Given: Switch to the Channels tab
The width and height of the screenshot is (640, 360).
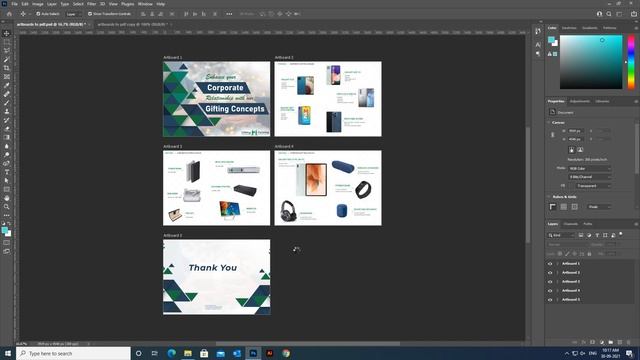Looking at the screenshot, I should click(571, 224).
